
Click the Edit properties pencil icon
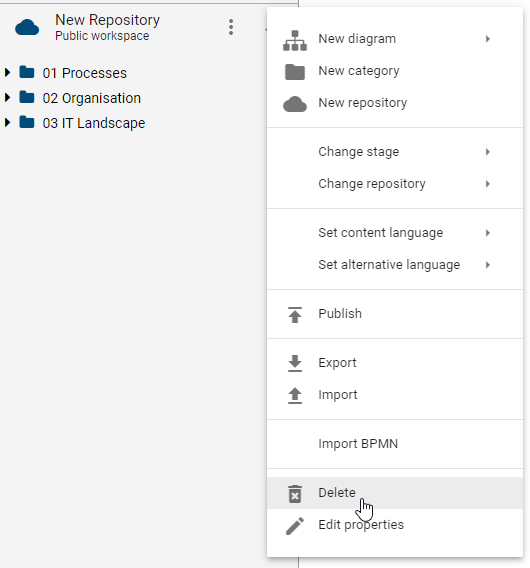pos(295,526)
